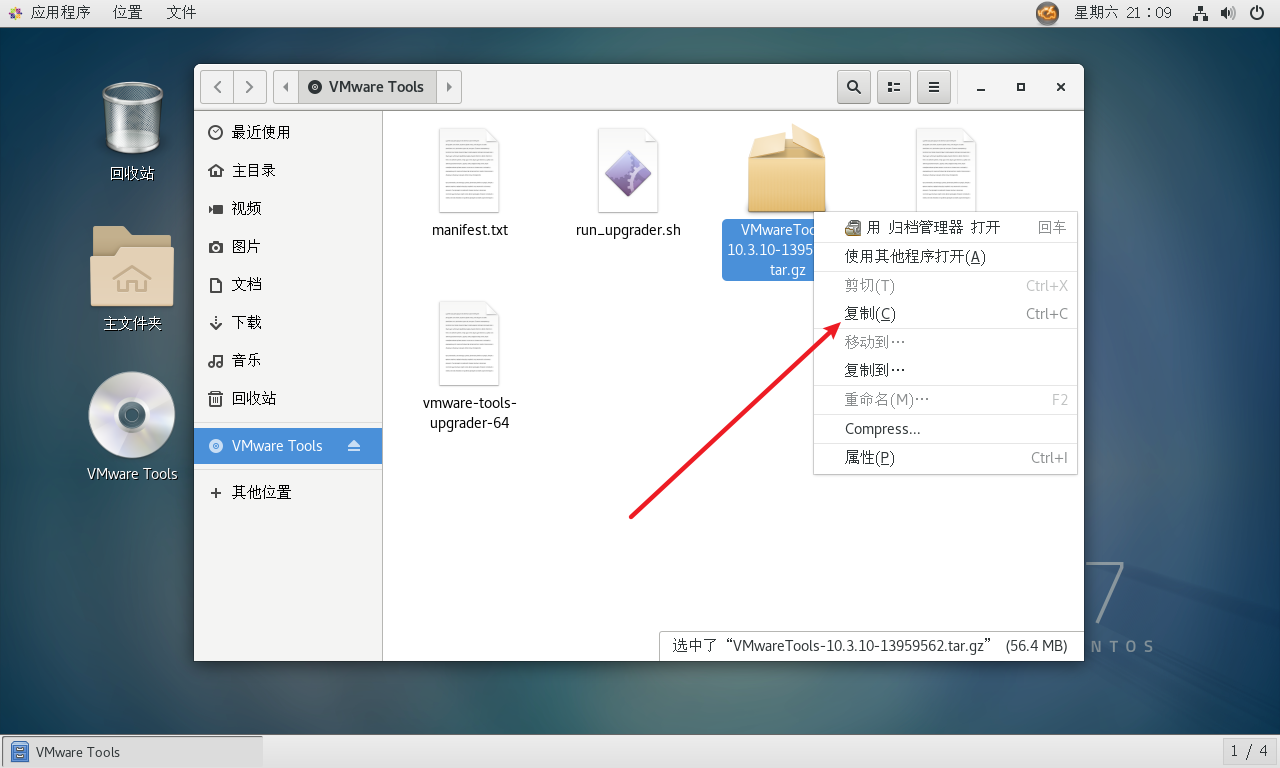Open Videos (视频) in sidebar

(288, 208)
